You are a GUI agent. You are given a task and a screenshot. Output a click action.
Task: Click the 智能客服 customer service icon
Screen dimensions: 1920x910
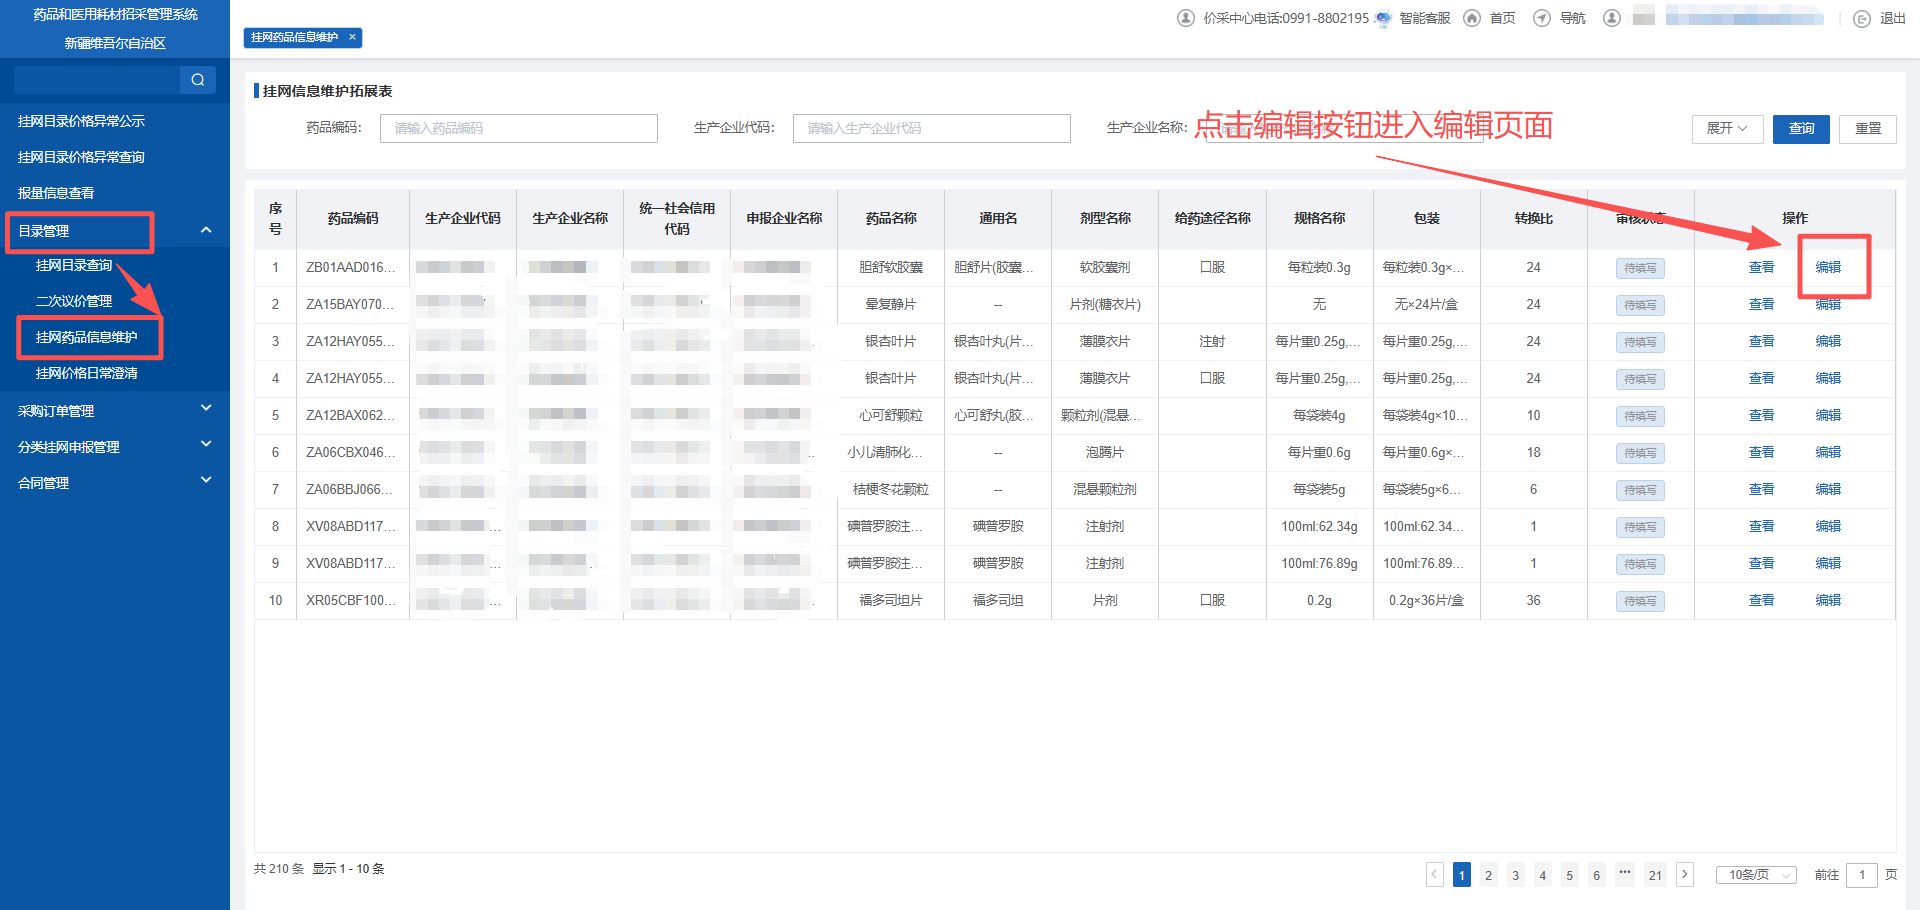pos(1383,18)
